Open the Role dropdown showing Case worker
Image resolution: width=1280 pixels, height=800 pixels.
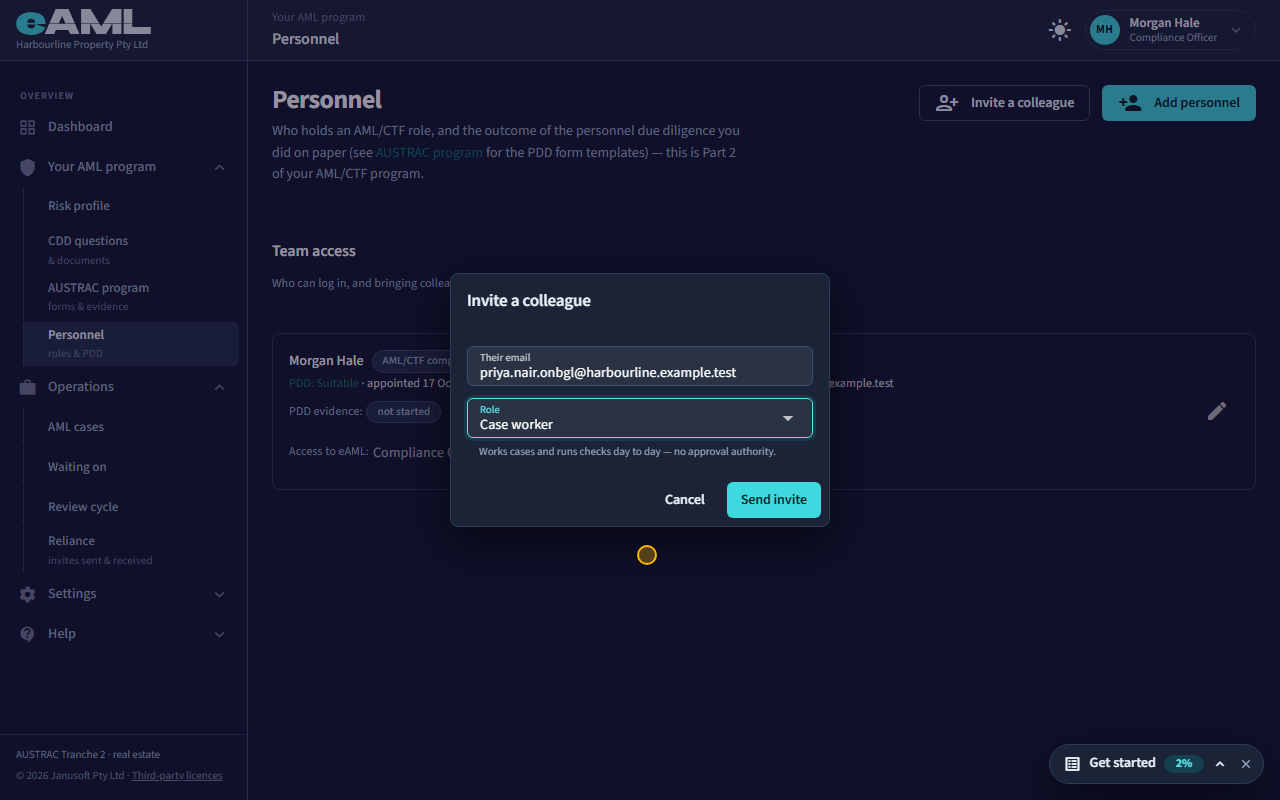coord(640,418)
